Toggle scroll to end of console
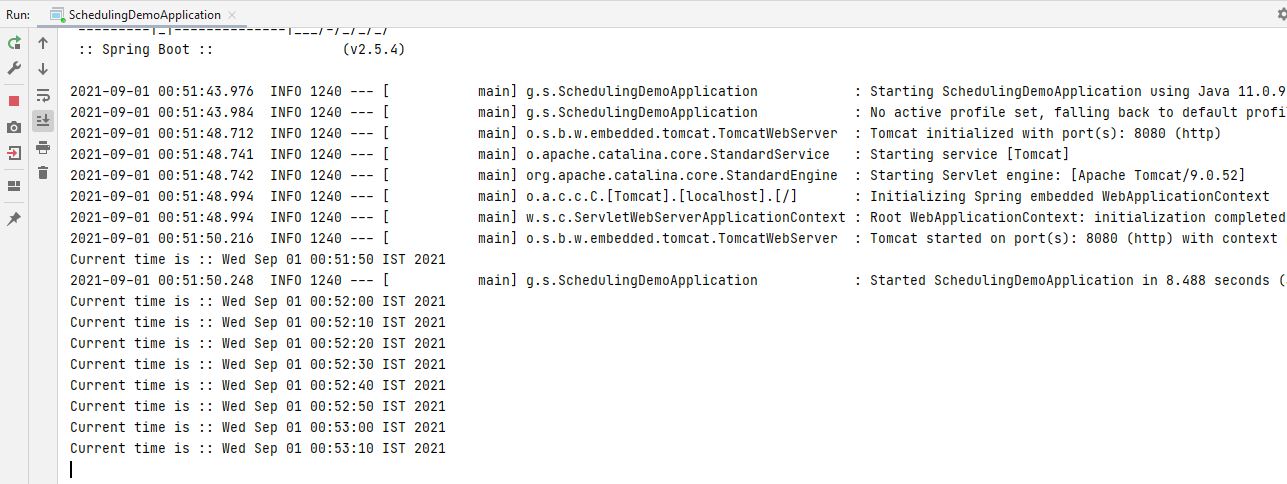The image size is (1287, 484). [43, 121]
